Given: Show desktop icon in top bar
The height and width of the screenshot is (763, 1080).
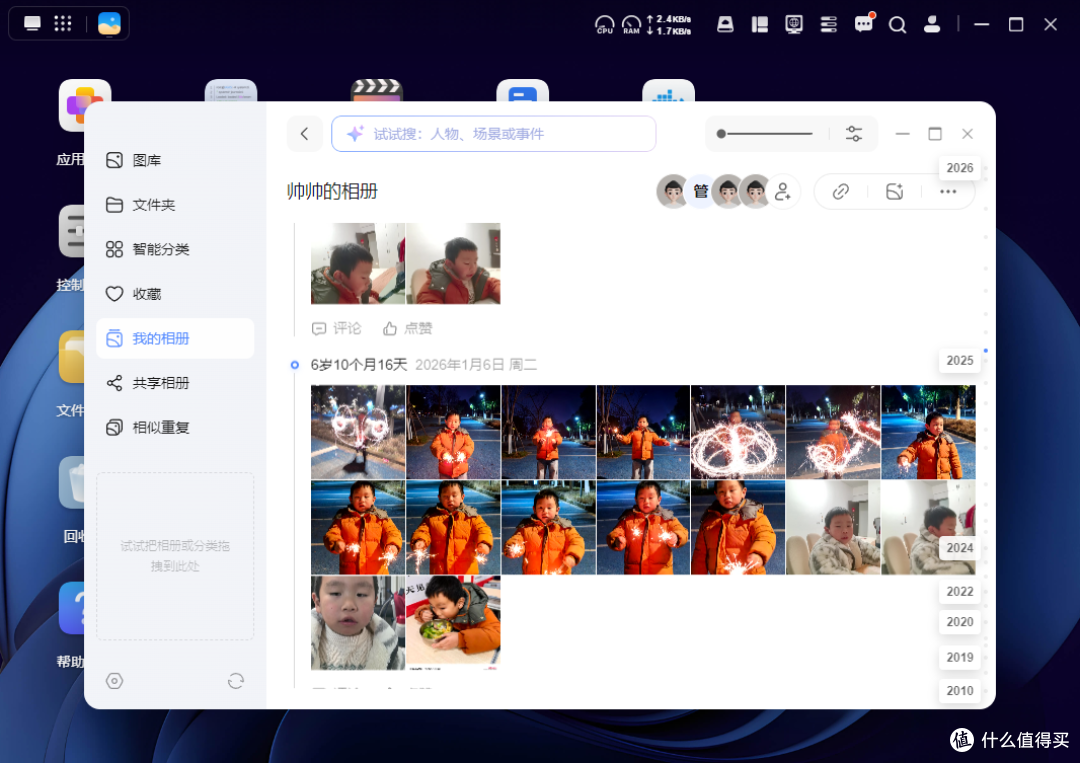Looking at the screenshot, I should pyautogui.click(x=32, y=24).
